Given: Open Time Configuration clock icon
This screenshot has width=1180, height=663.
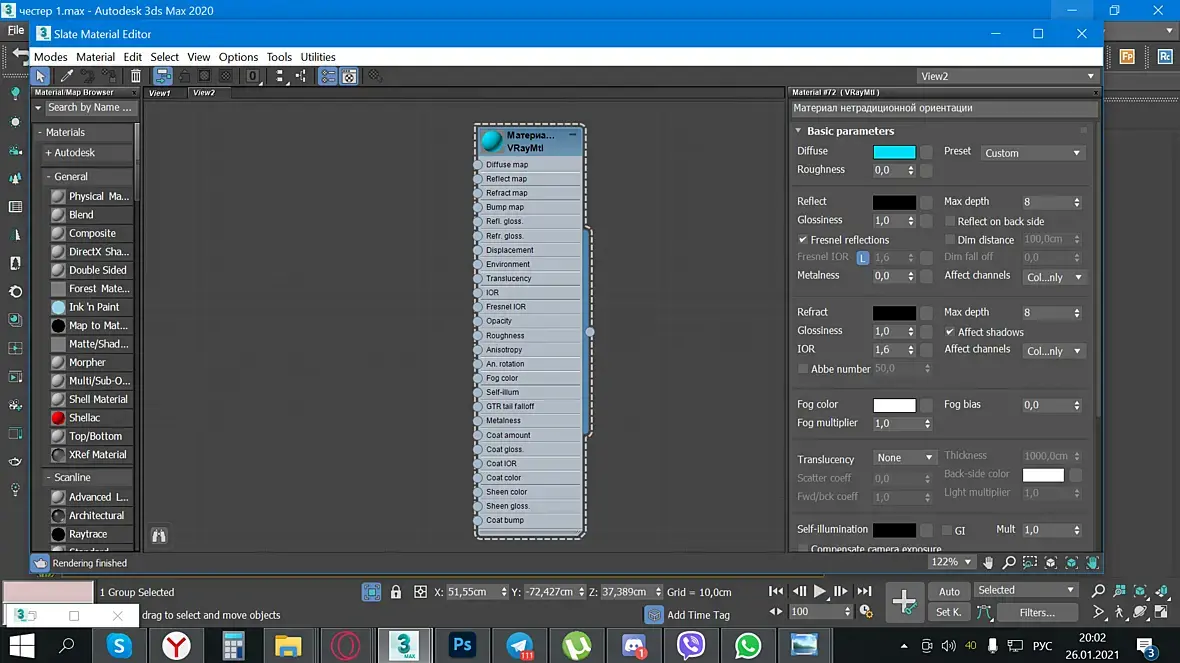Looking at the screenshot, I should click(x=866, y=611).
